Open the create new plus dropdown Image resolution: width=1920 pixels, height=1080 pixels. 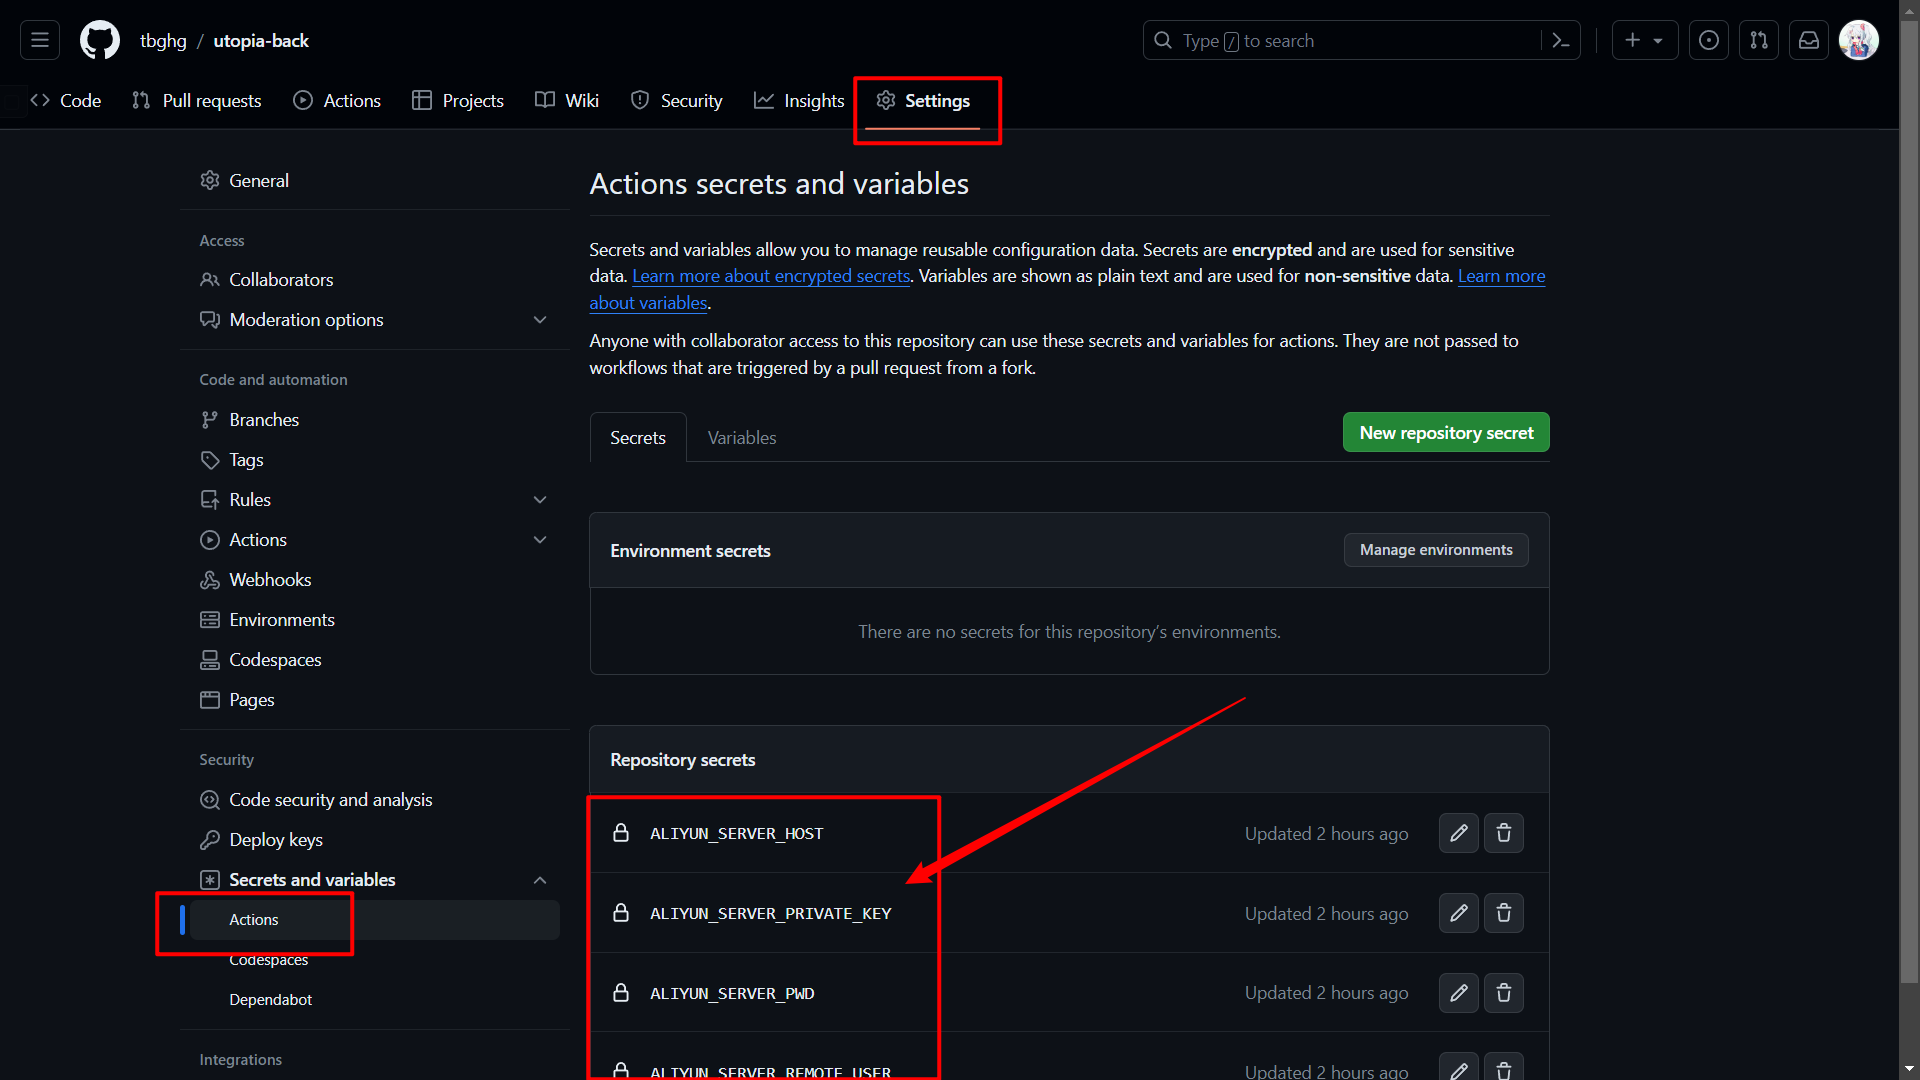point(1644,41)
